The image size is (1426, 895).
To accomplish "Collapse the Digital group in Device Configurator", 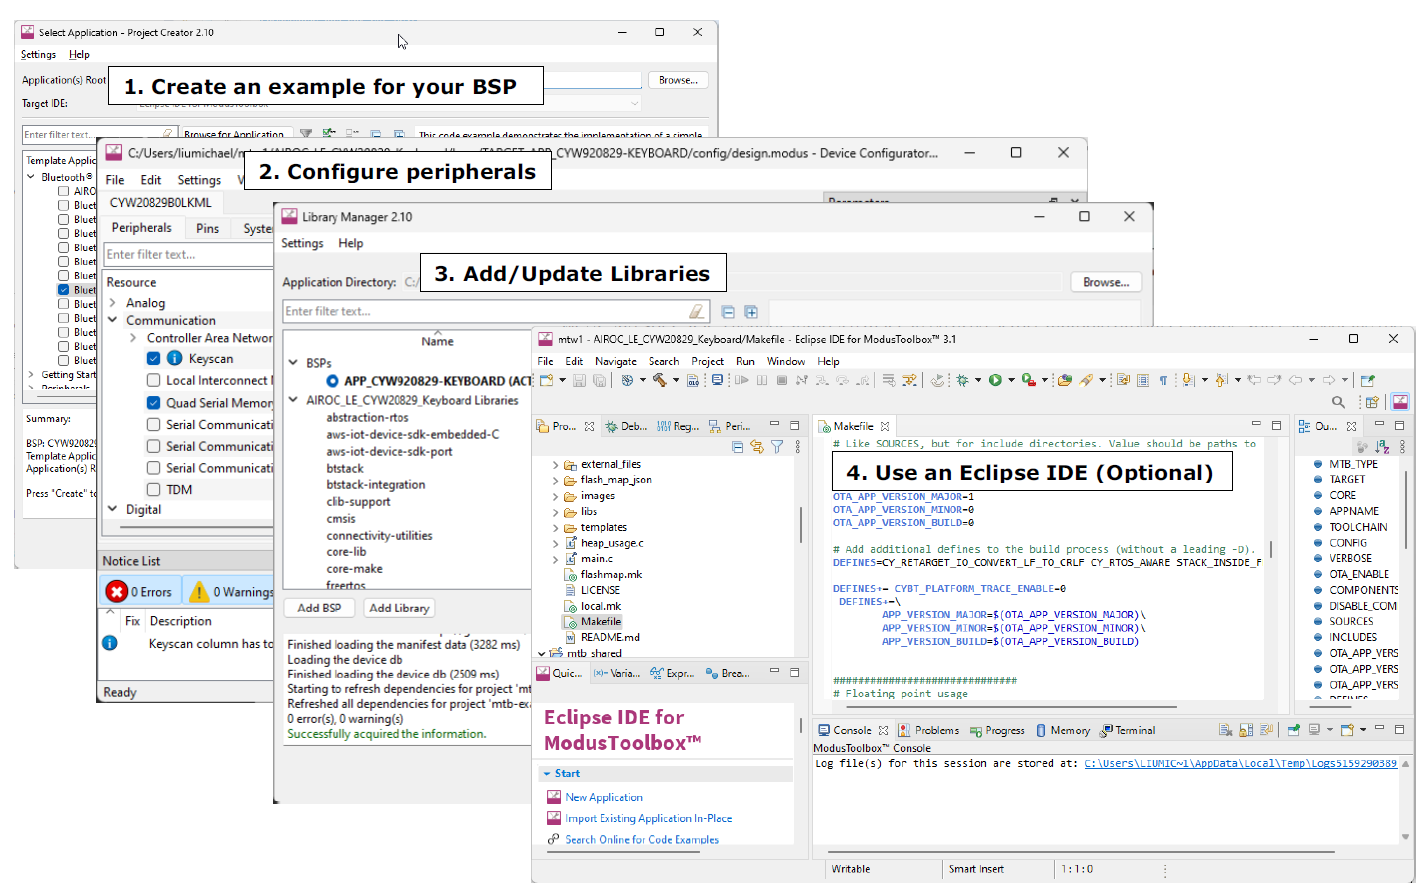I will 112,509.
